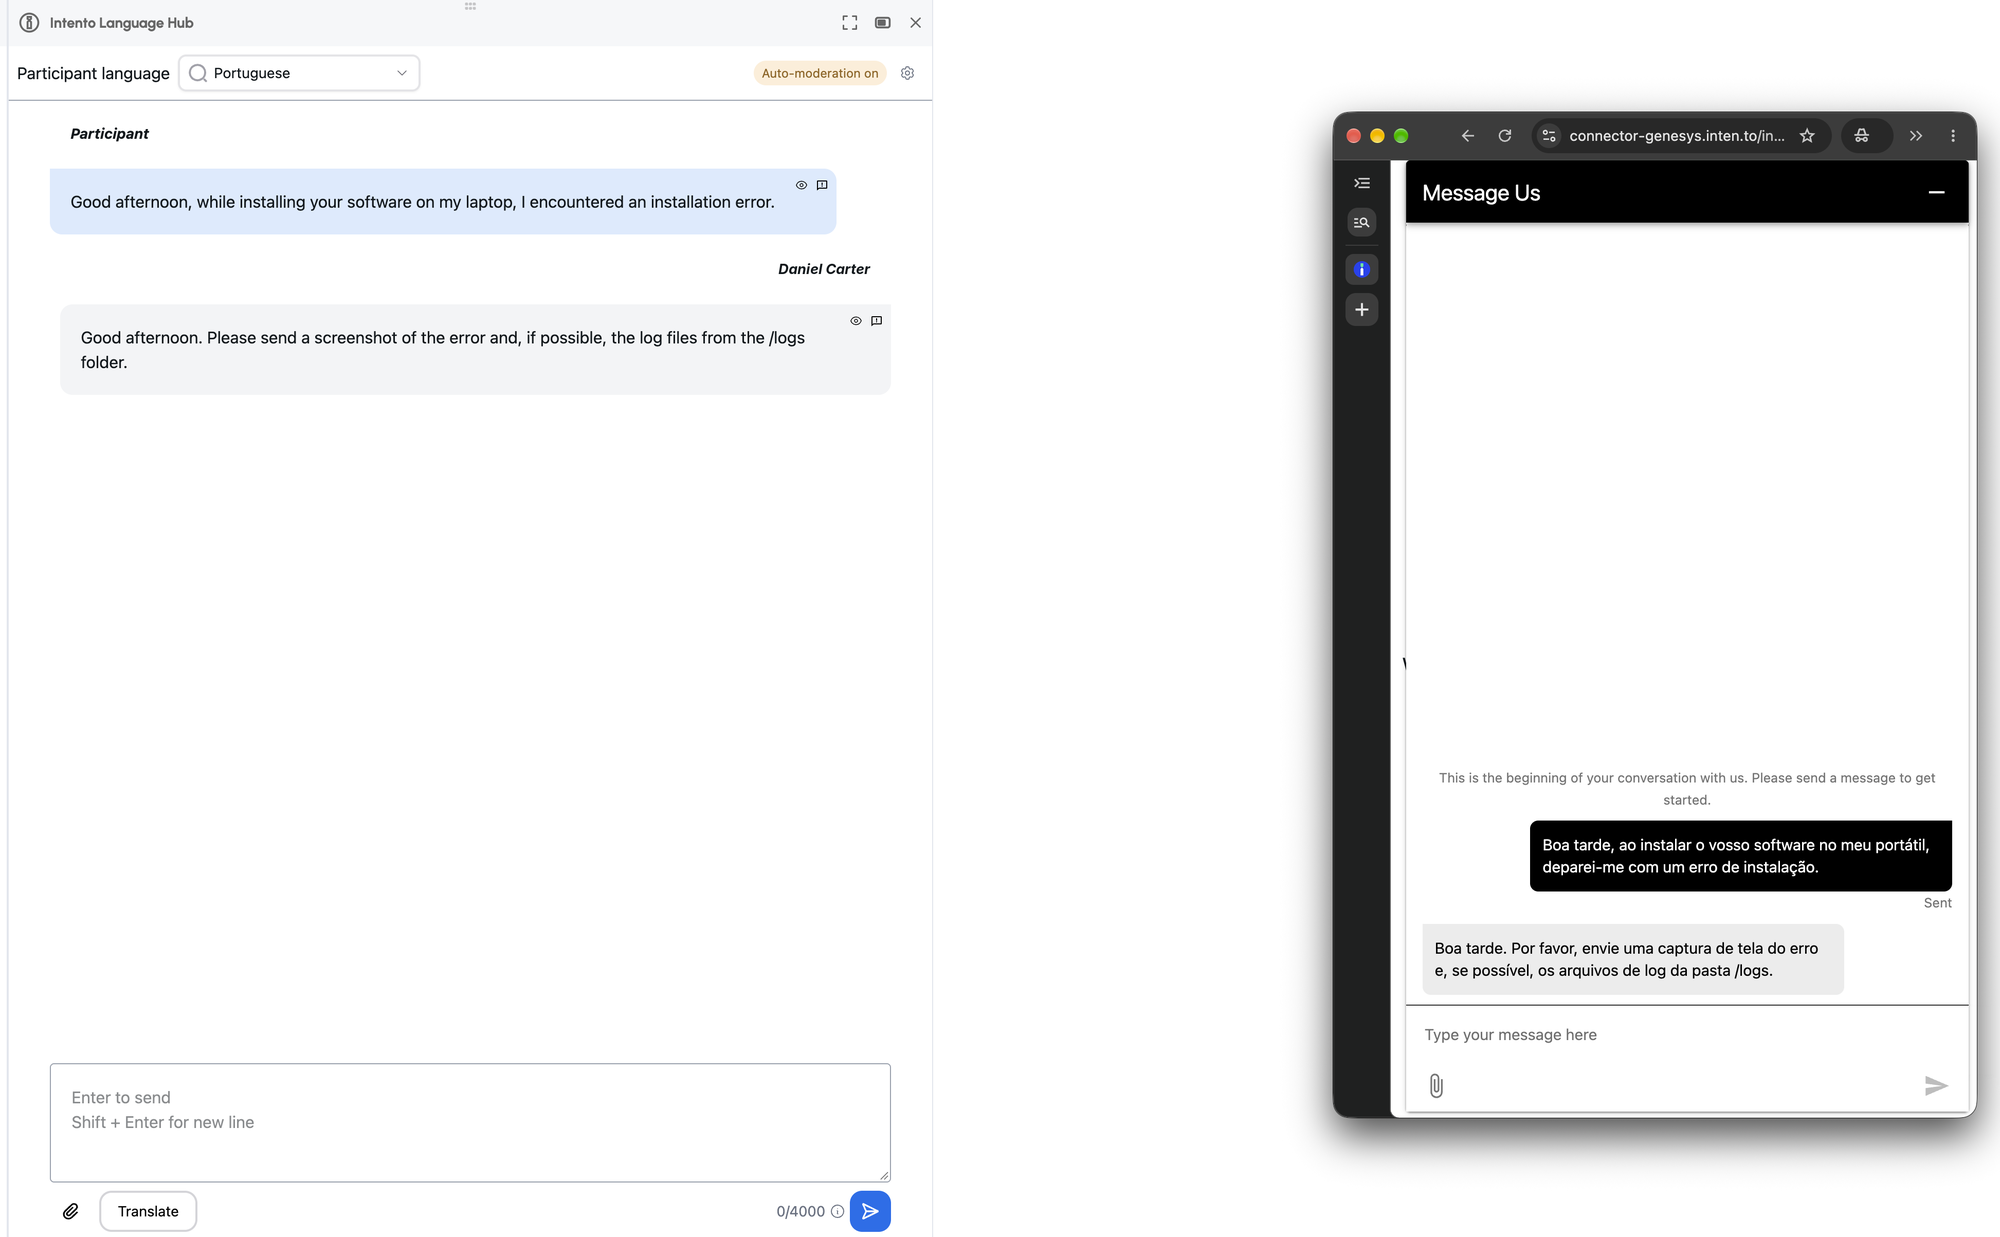The image size is (2000, 1237).
Task: Send message in Message Us chat
Action: [1936, 1086]
